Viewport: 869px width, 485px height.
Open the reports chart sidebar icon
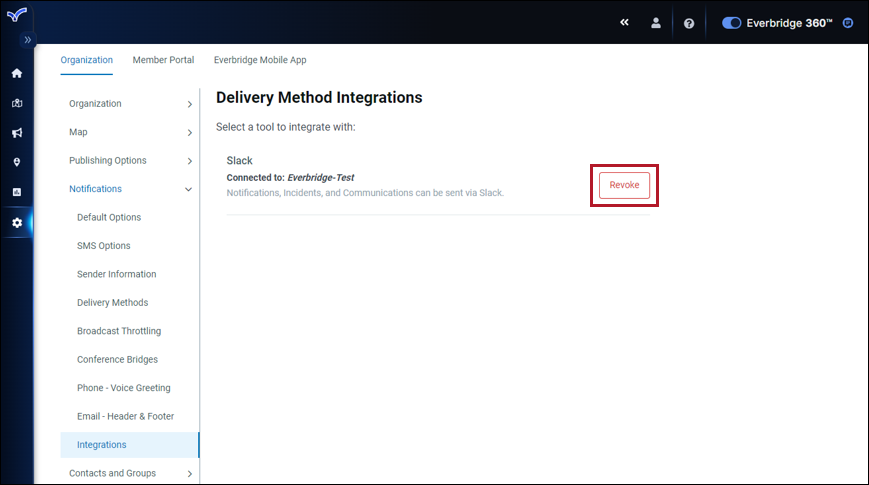[x=17, y=192]
